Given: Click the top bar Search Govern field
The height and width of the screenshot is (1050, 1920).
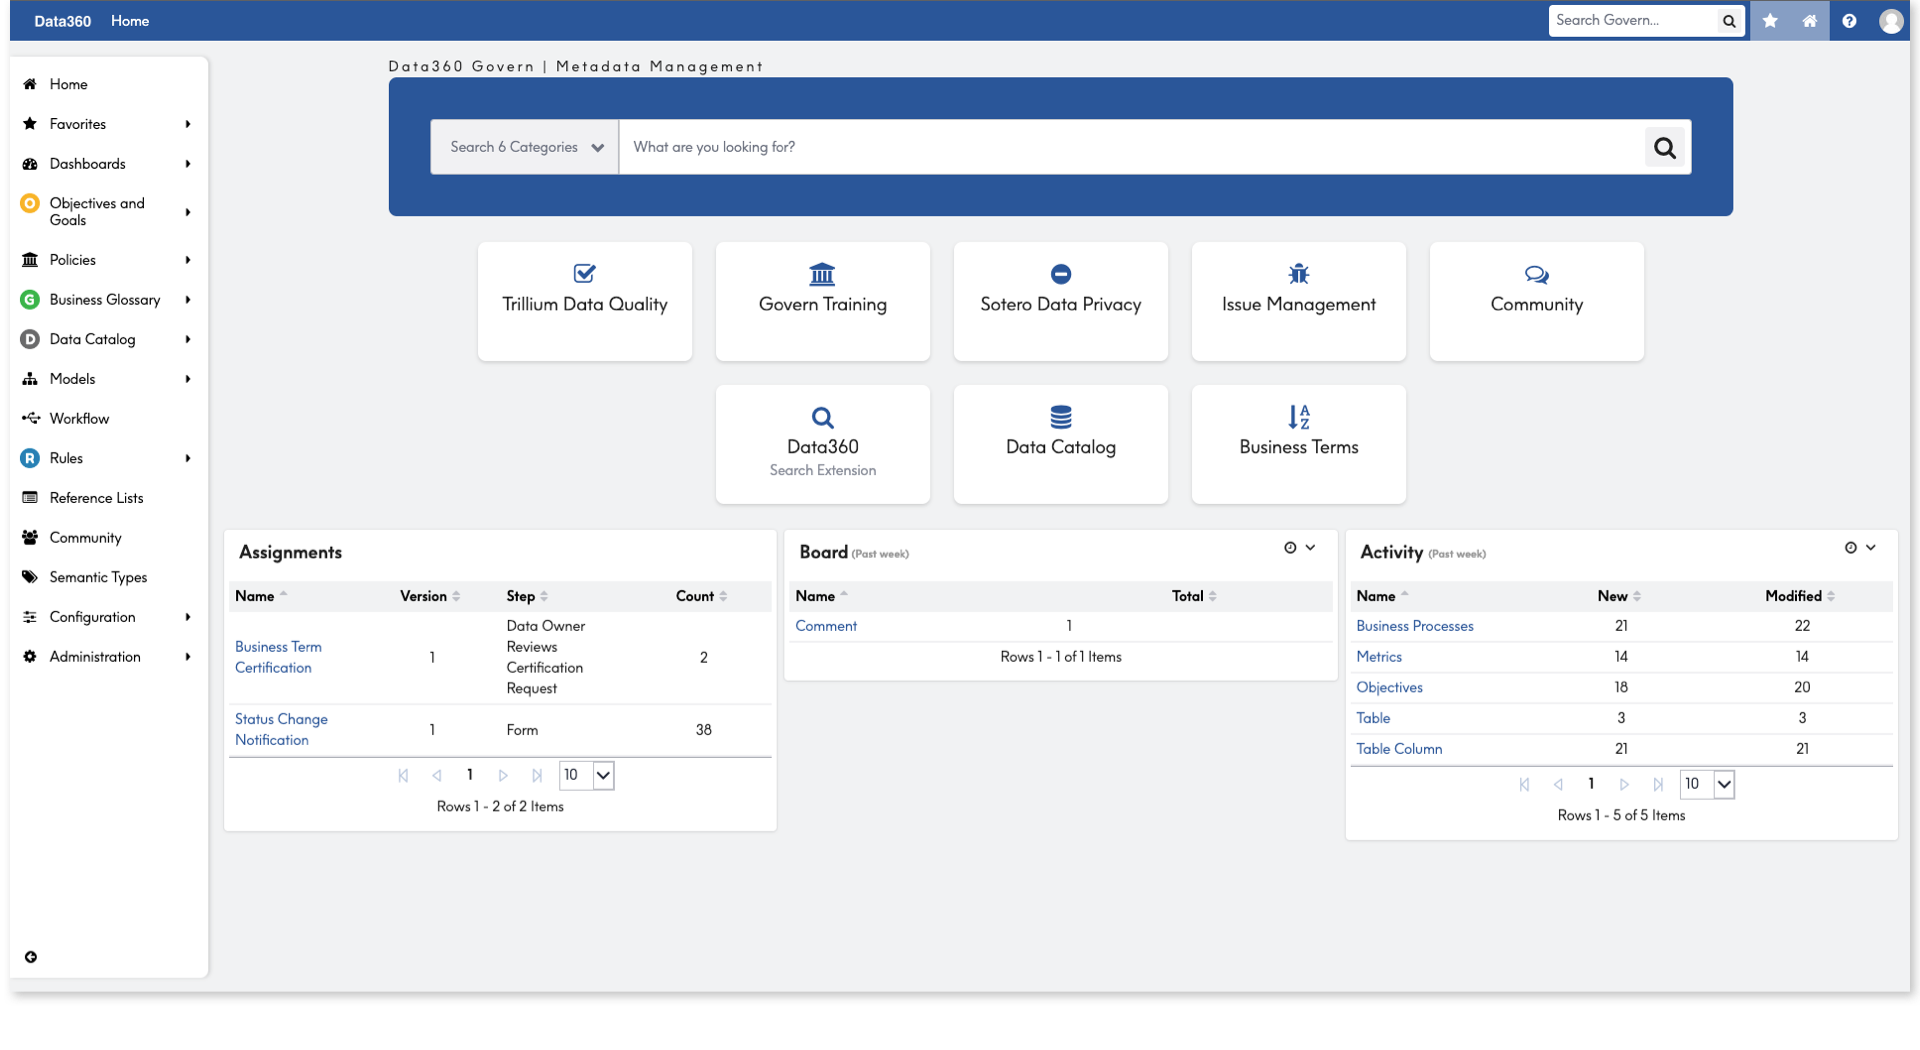Looking at the screenshot, I should [x=1632, y=20].
